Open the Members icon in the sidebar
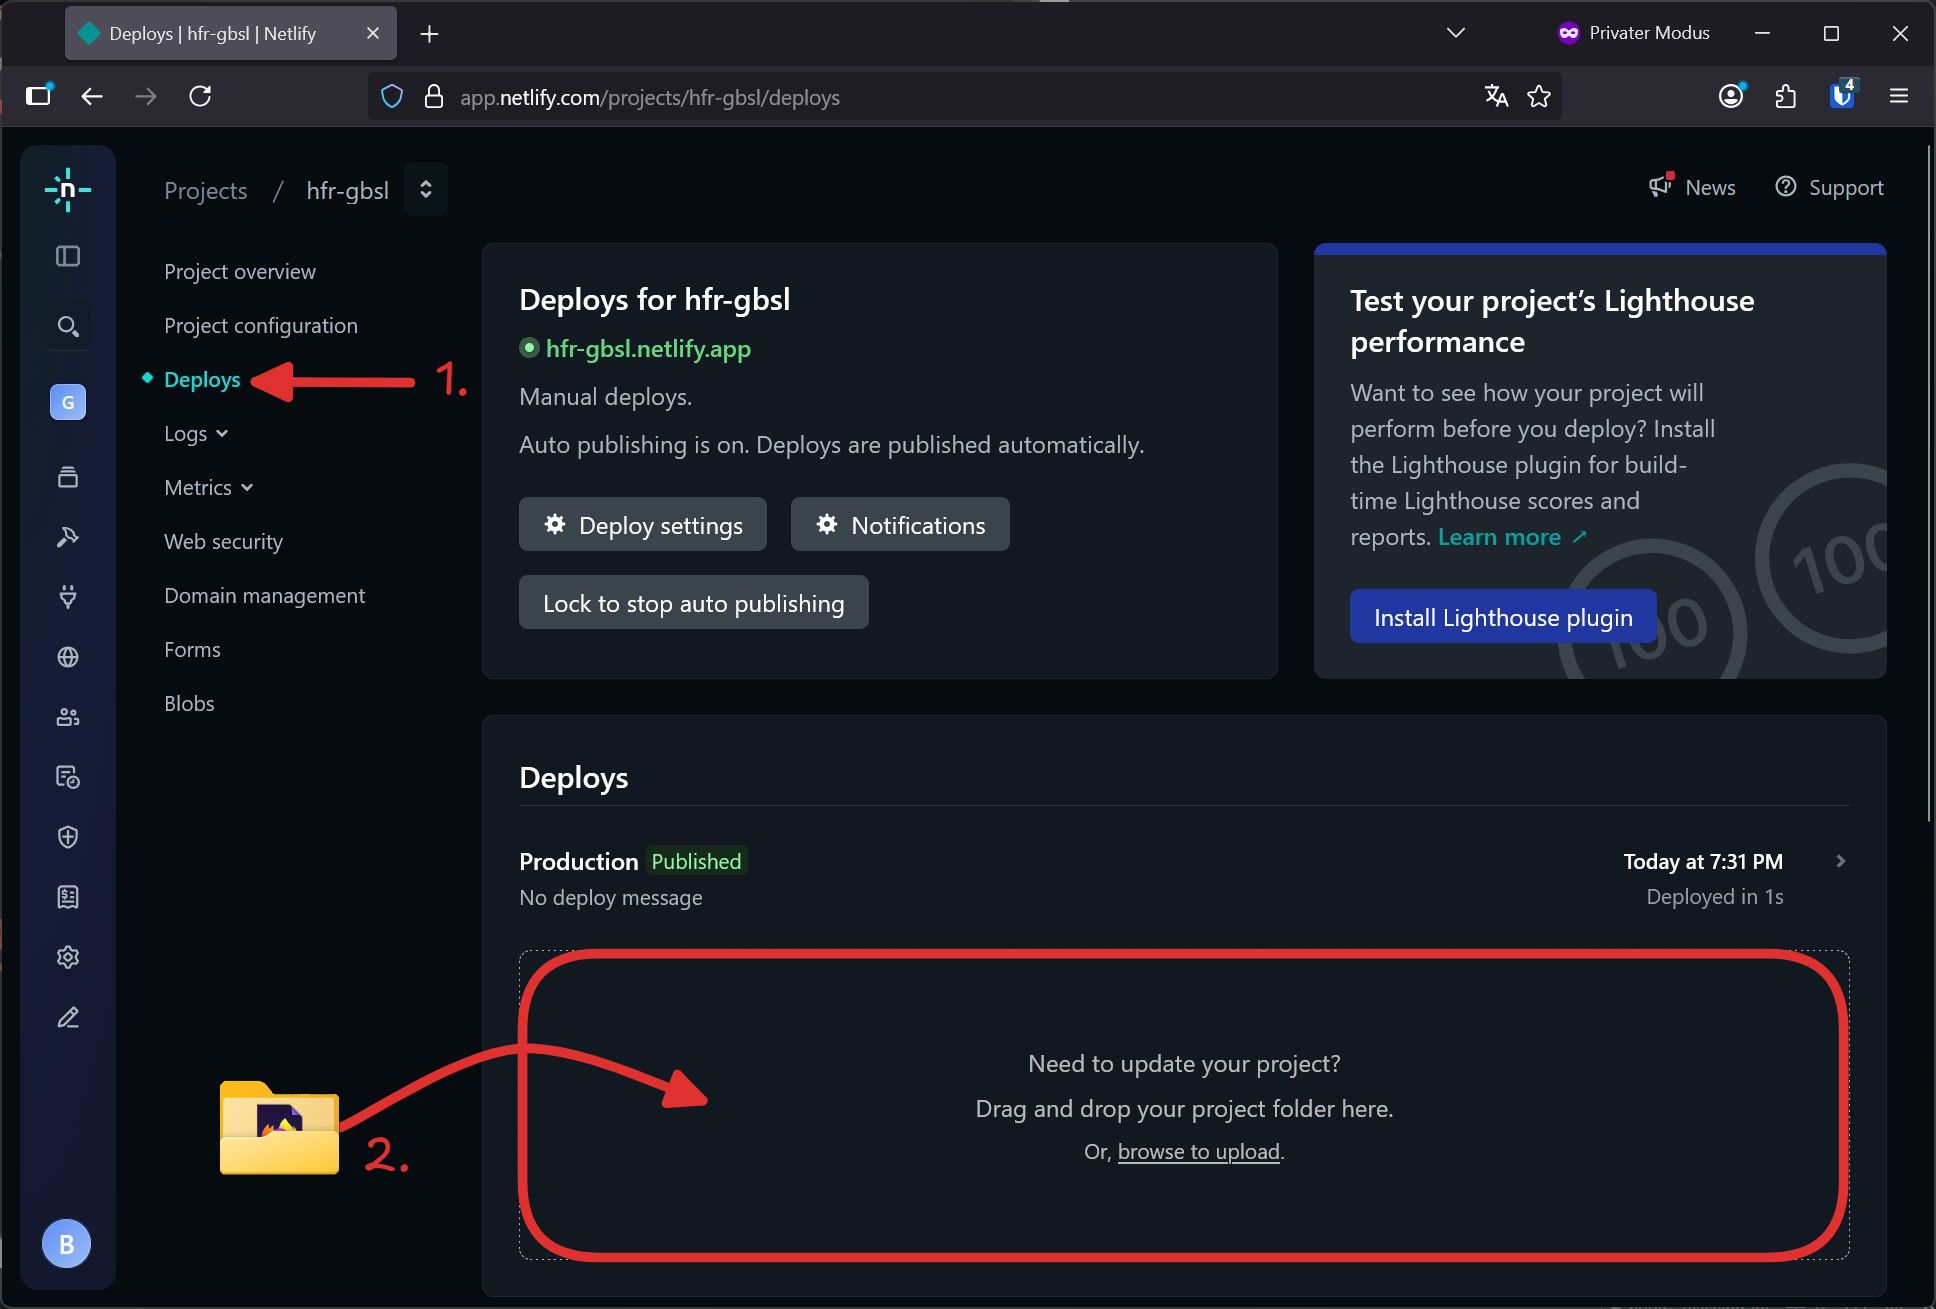This screenshot has width=1936, height=1309. click(x=67, y=717)
